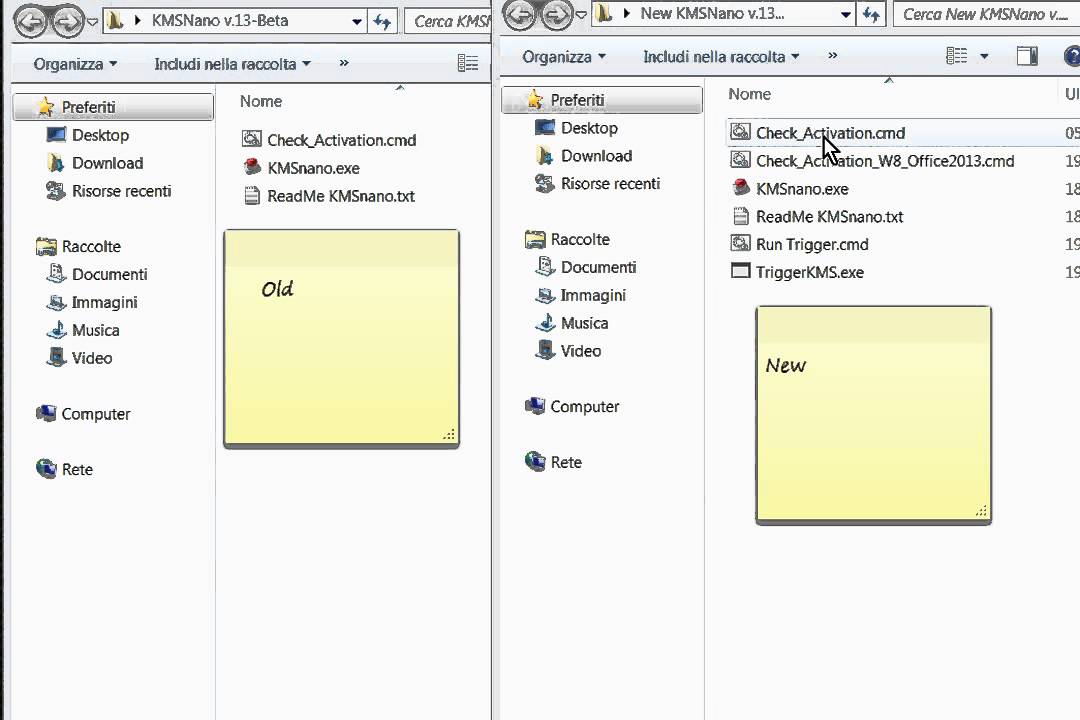Open Immagini in right window sidebar
Screen dimensions: 1080x720
pos(581,295)
